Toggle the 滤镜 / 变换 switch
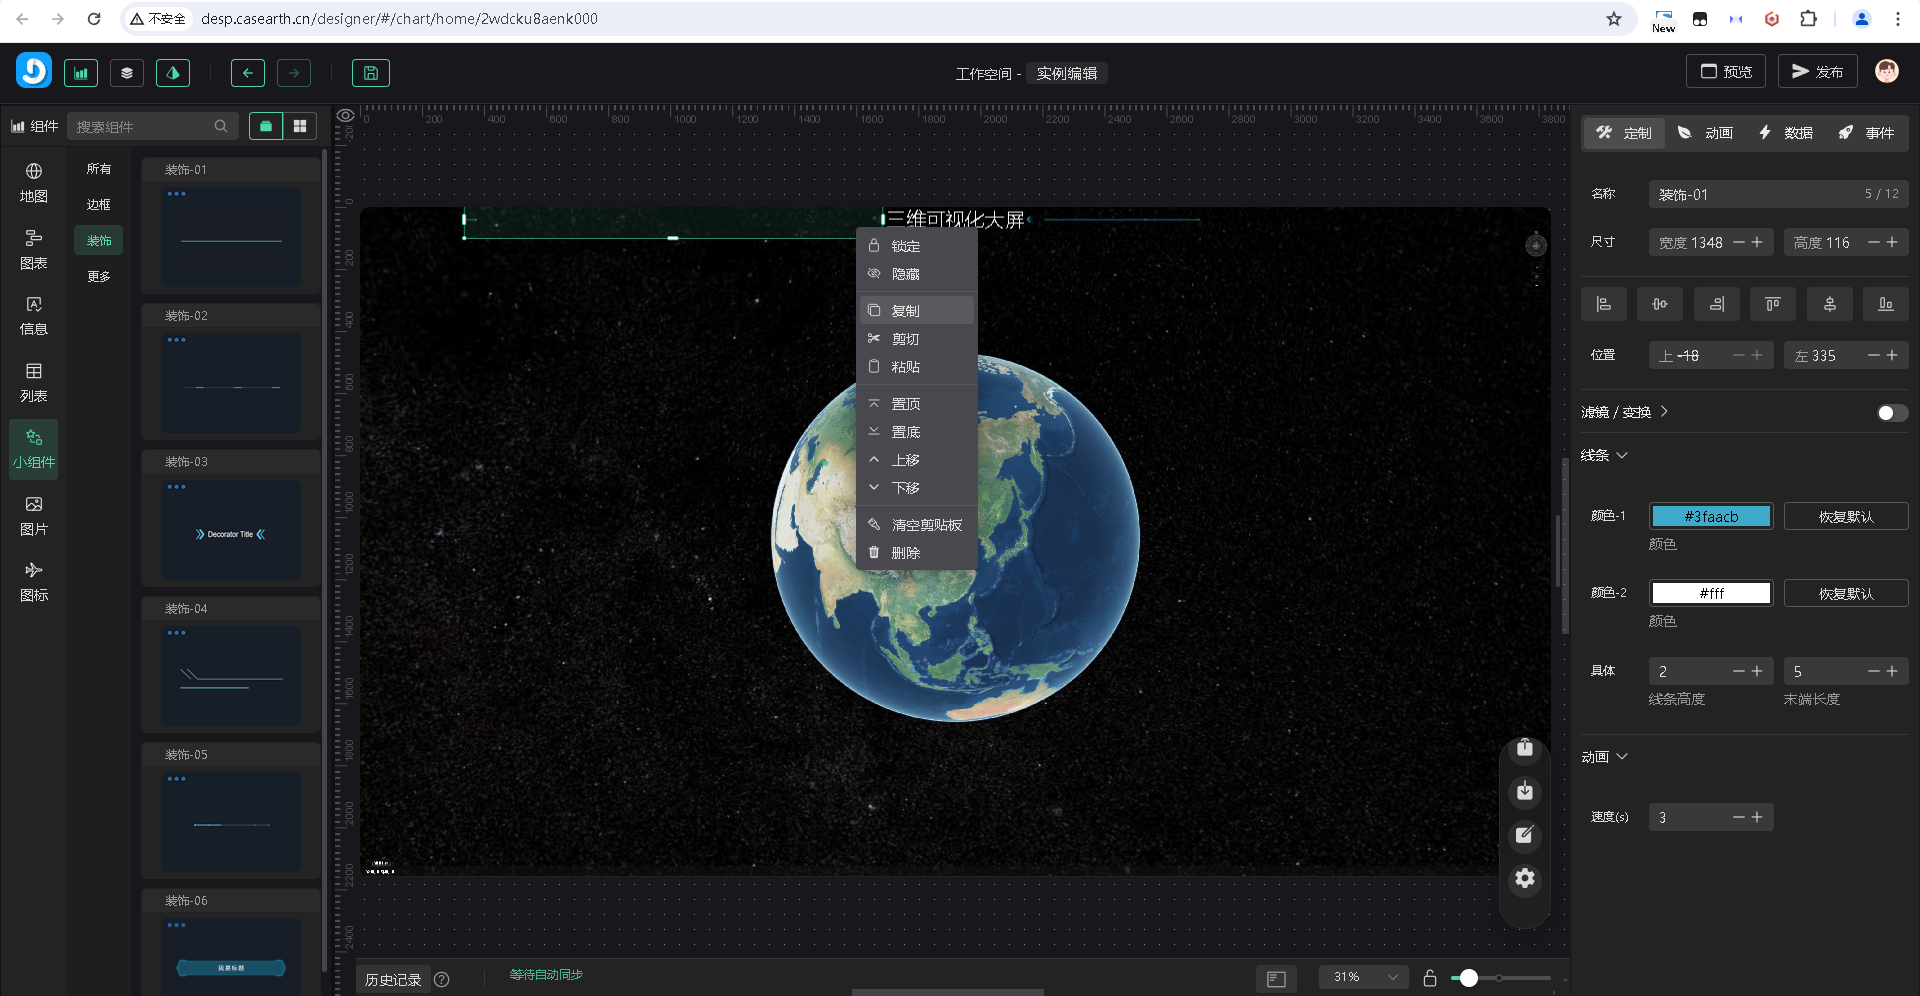 1891,413
